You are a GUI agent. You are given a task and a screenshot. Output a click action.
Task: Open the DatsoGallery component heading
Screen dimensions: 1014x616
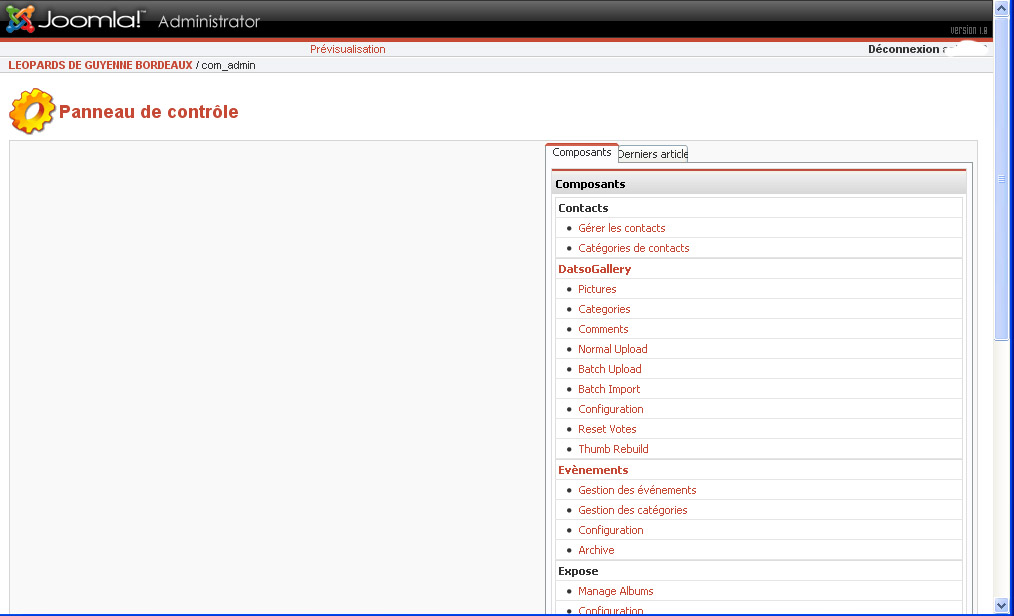[x=594, y=269]
